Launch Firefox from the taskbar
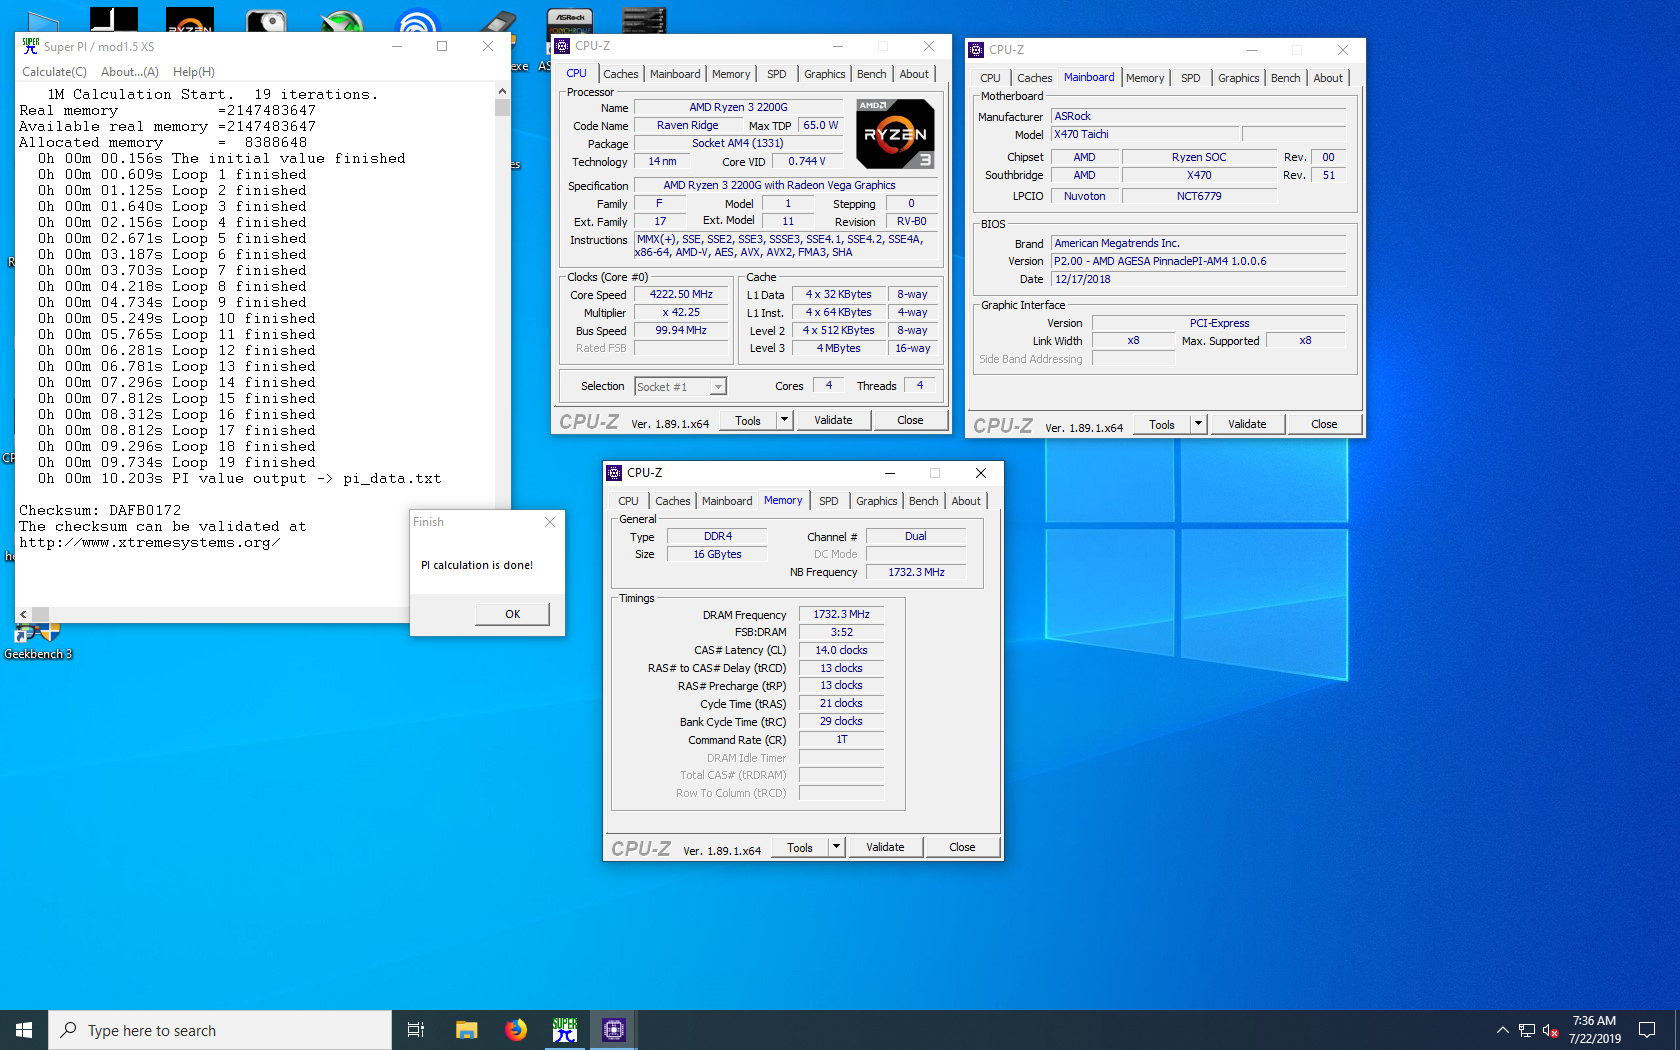 point(516,1030)
